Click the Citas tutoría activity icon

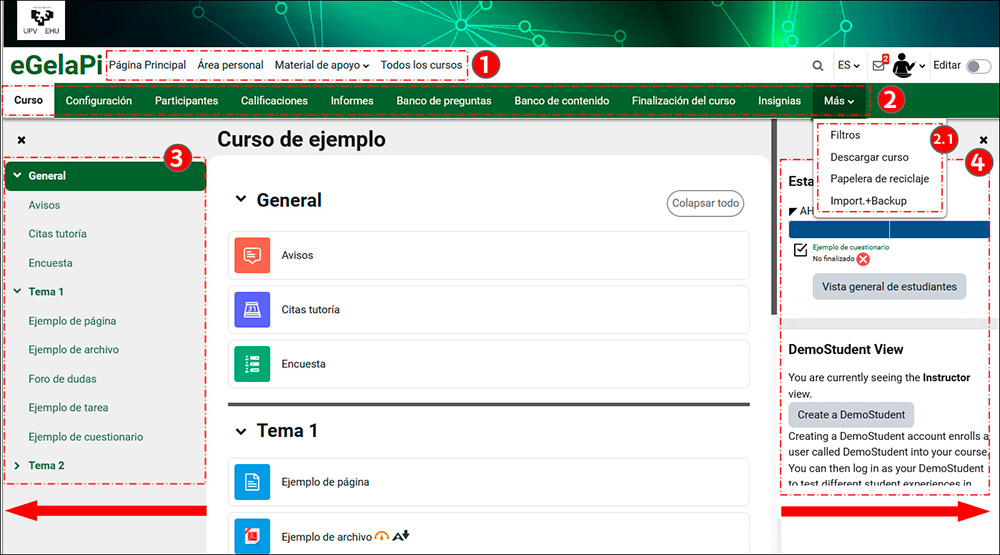251,310
